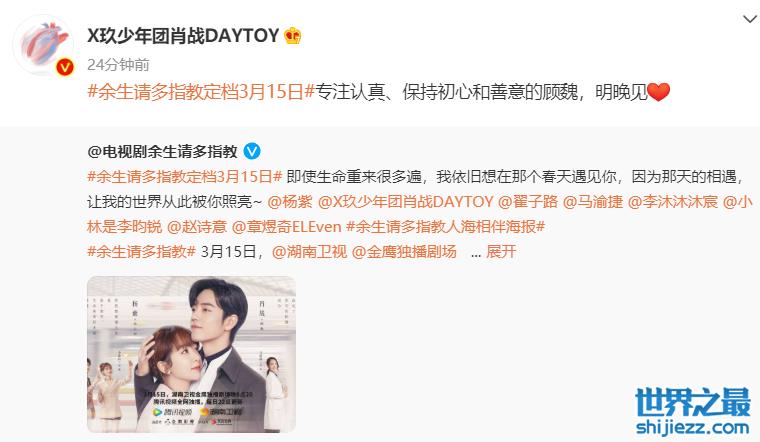Open the top hashtag #余生请多指教定档3月15日#
Viewport: 760px width, 442px height.
point(201,92)
